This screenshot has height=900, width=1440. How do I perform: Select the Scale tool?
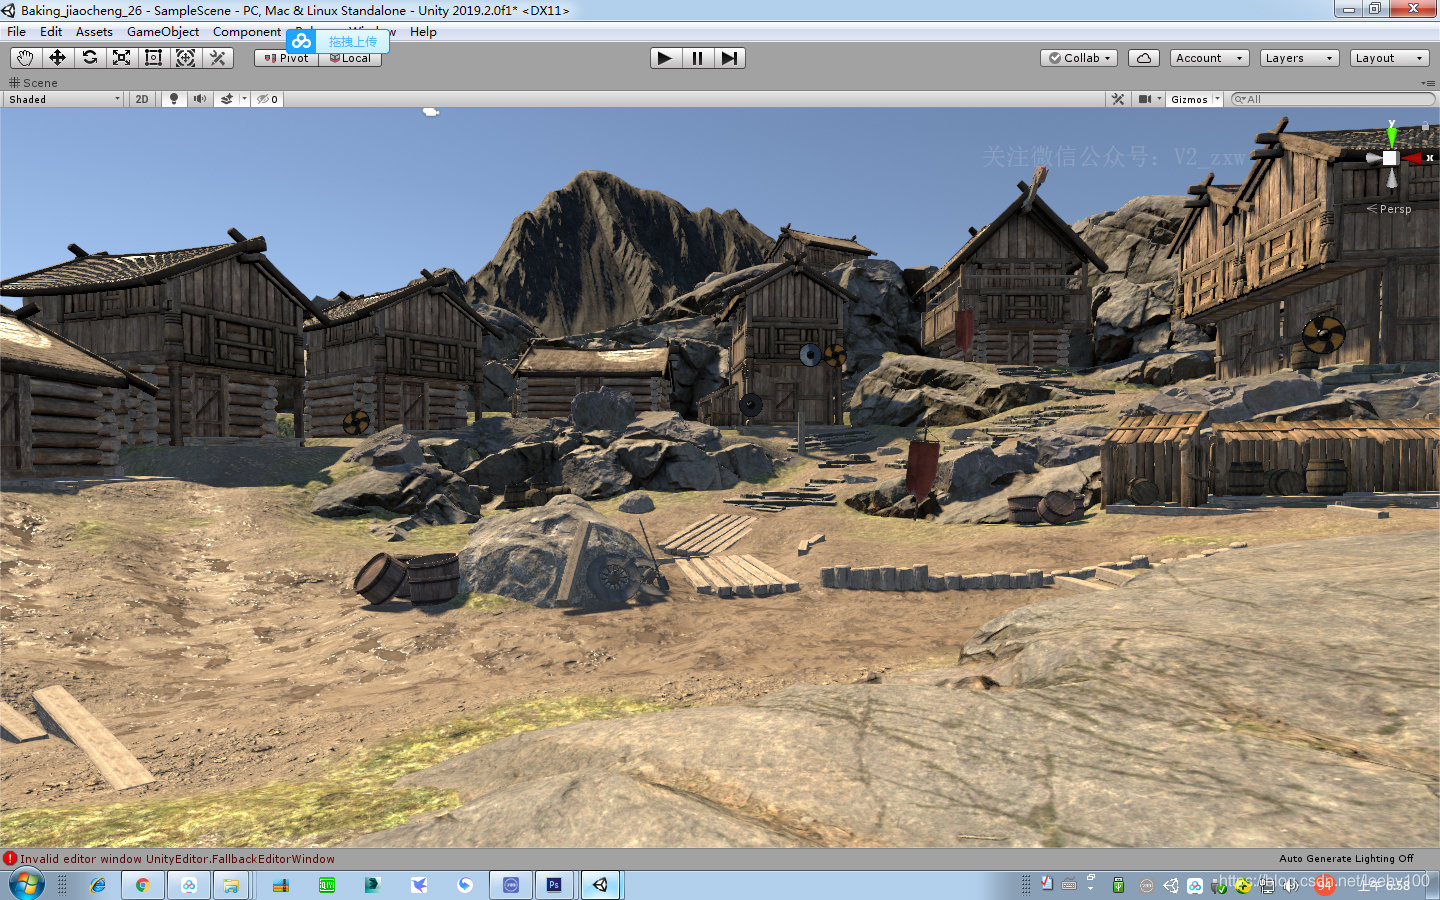121,58
